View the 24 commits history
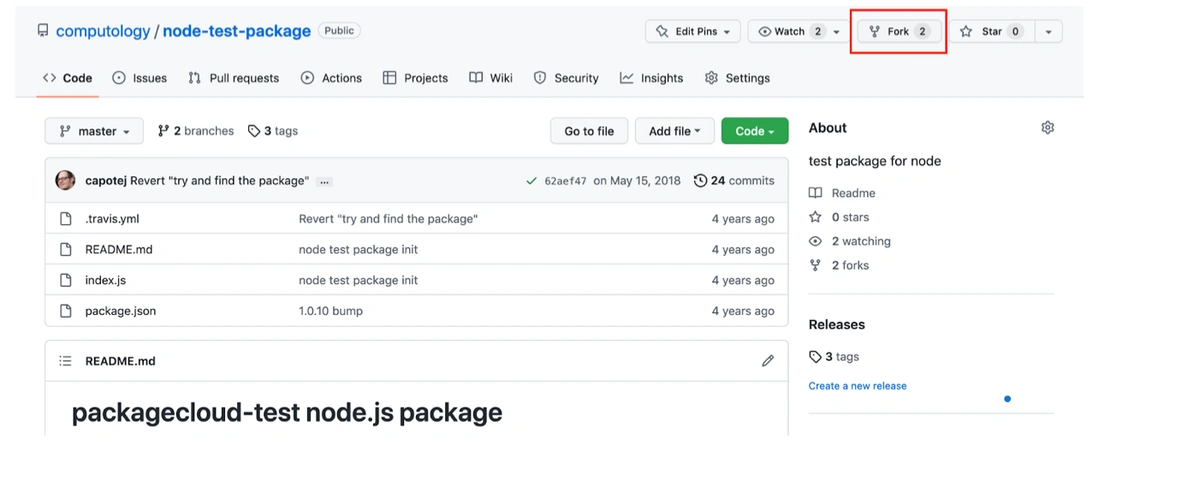The height and width of the screenshot is (481, 1200). (x=734, y=181)
